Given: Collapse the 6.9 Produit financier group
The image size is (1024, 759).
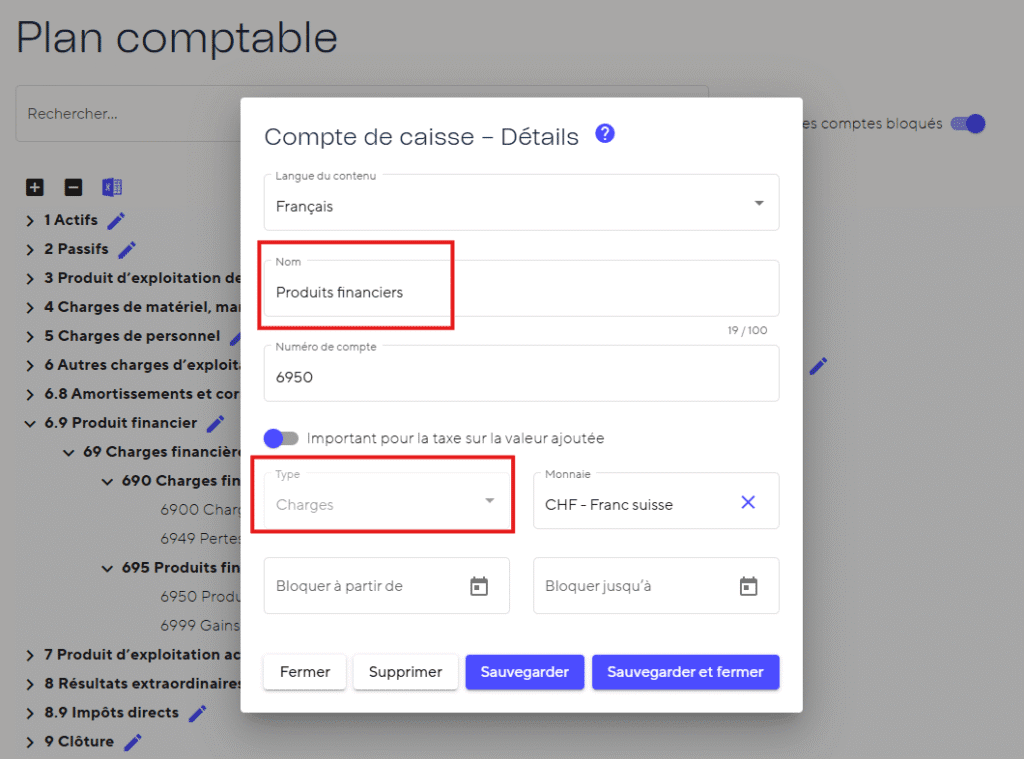Looking at the screenshot, I should (x=31, y=423).
